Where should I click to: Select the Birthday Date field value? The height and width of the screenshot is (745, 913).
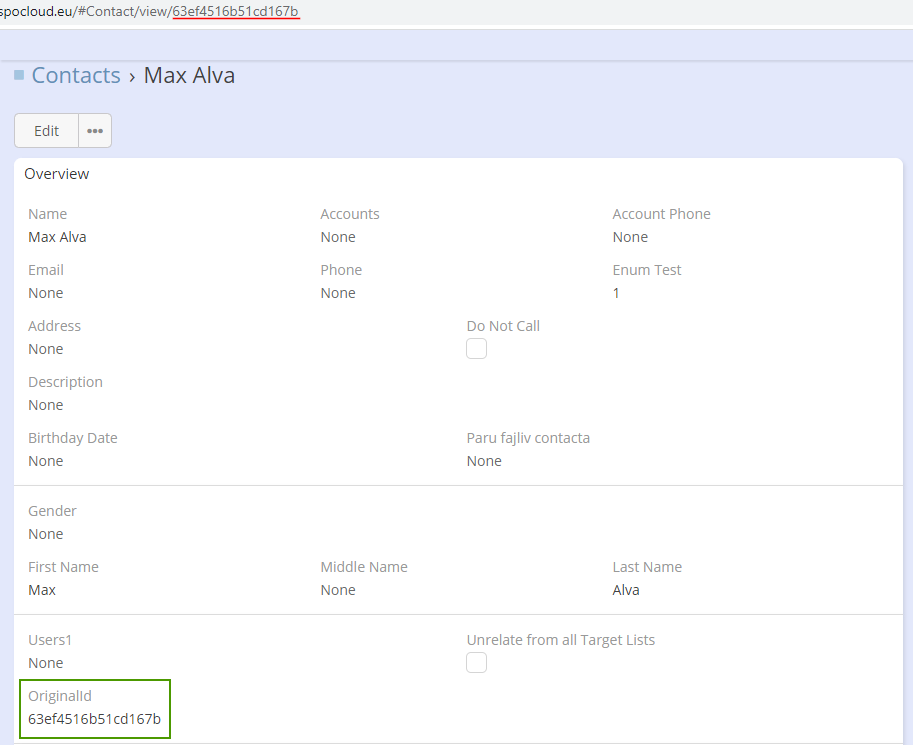(45, 461)
